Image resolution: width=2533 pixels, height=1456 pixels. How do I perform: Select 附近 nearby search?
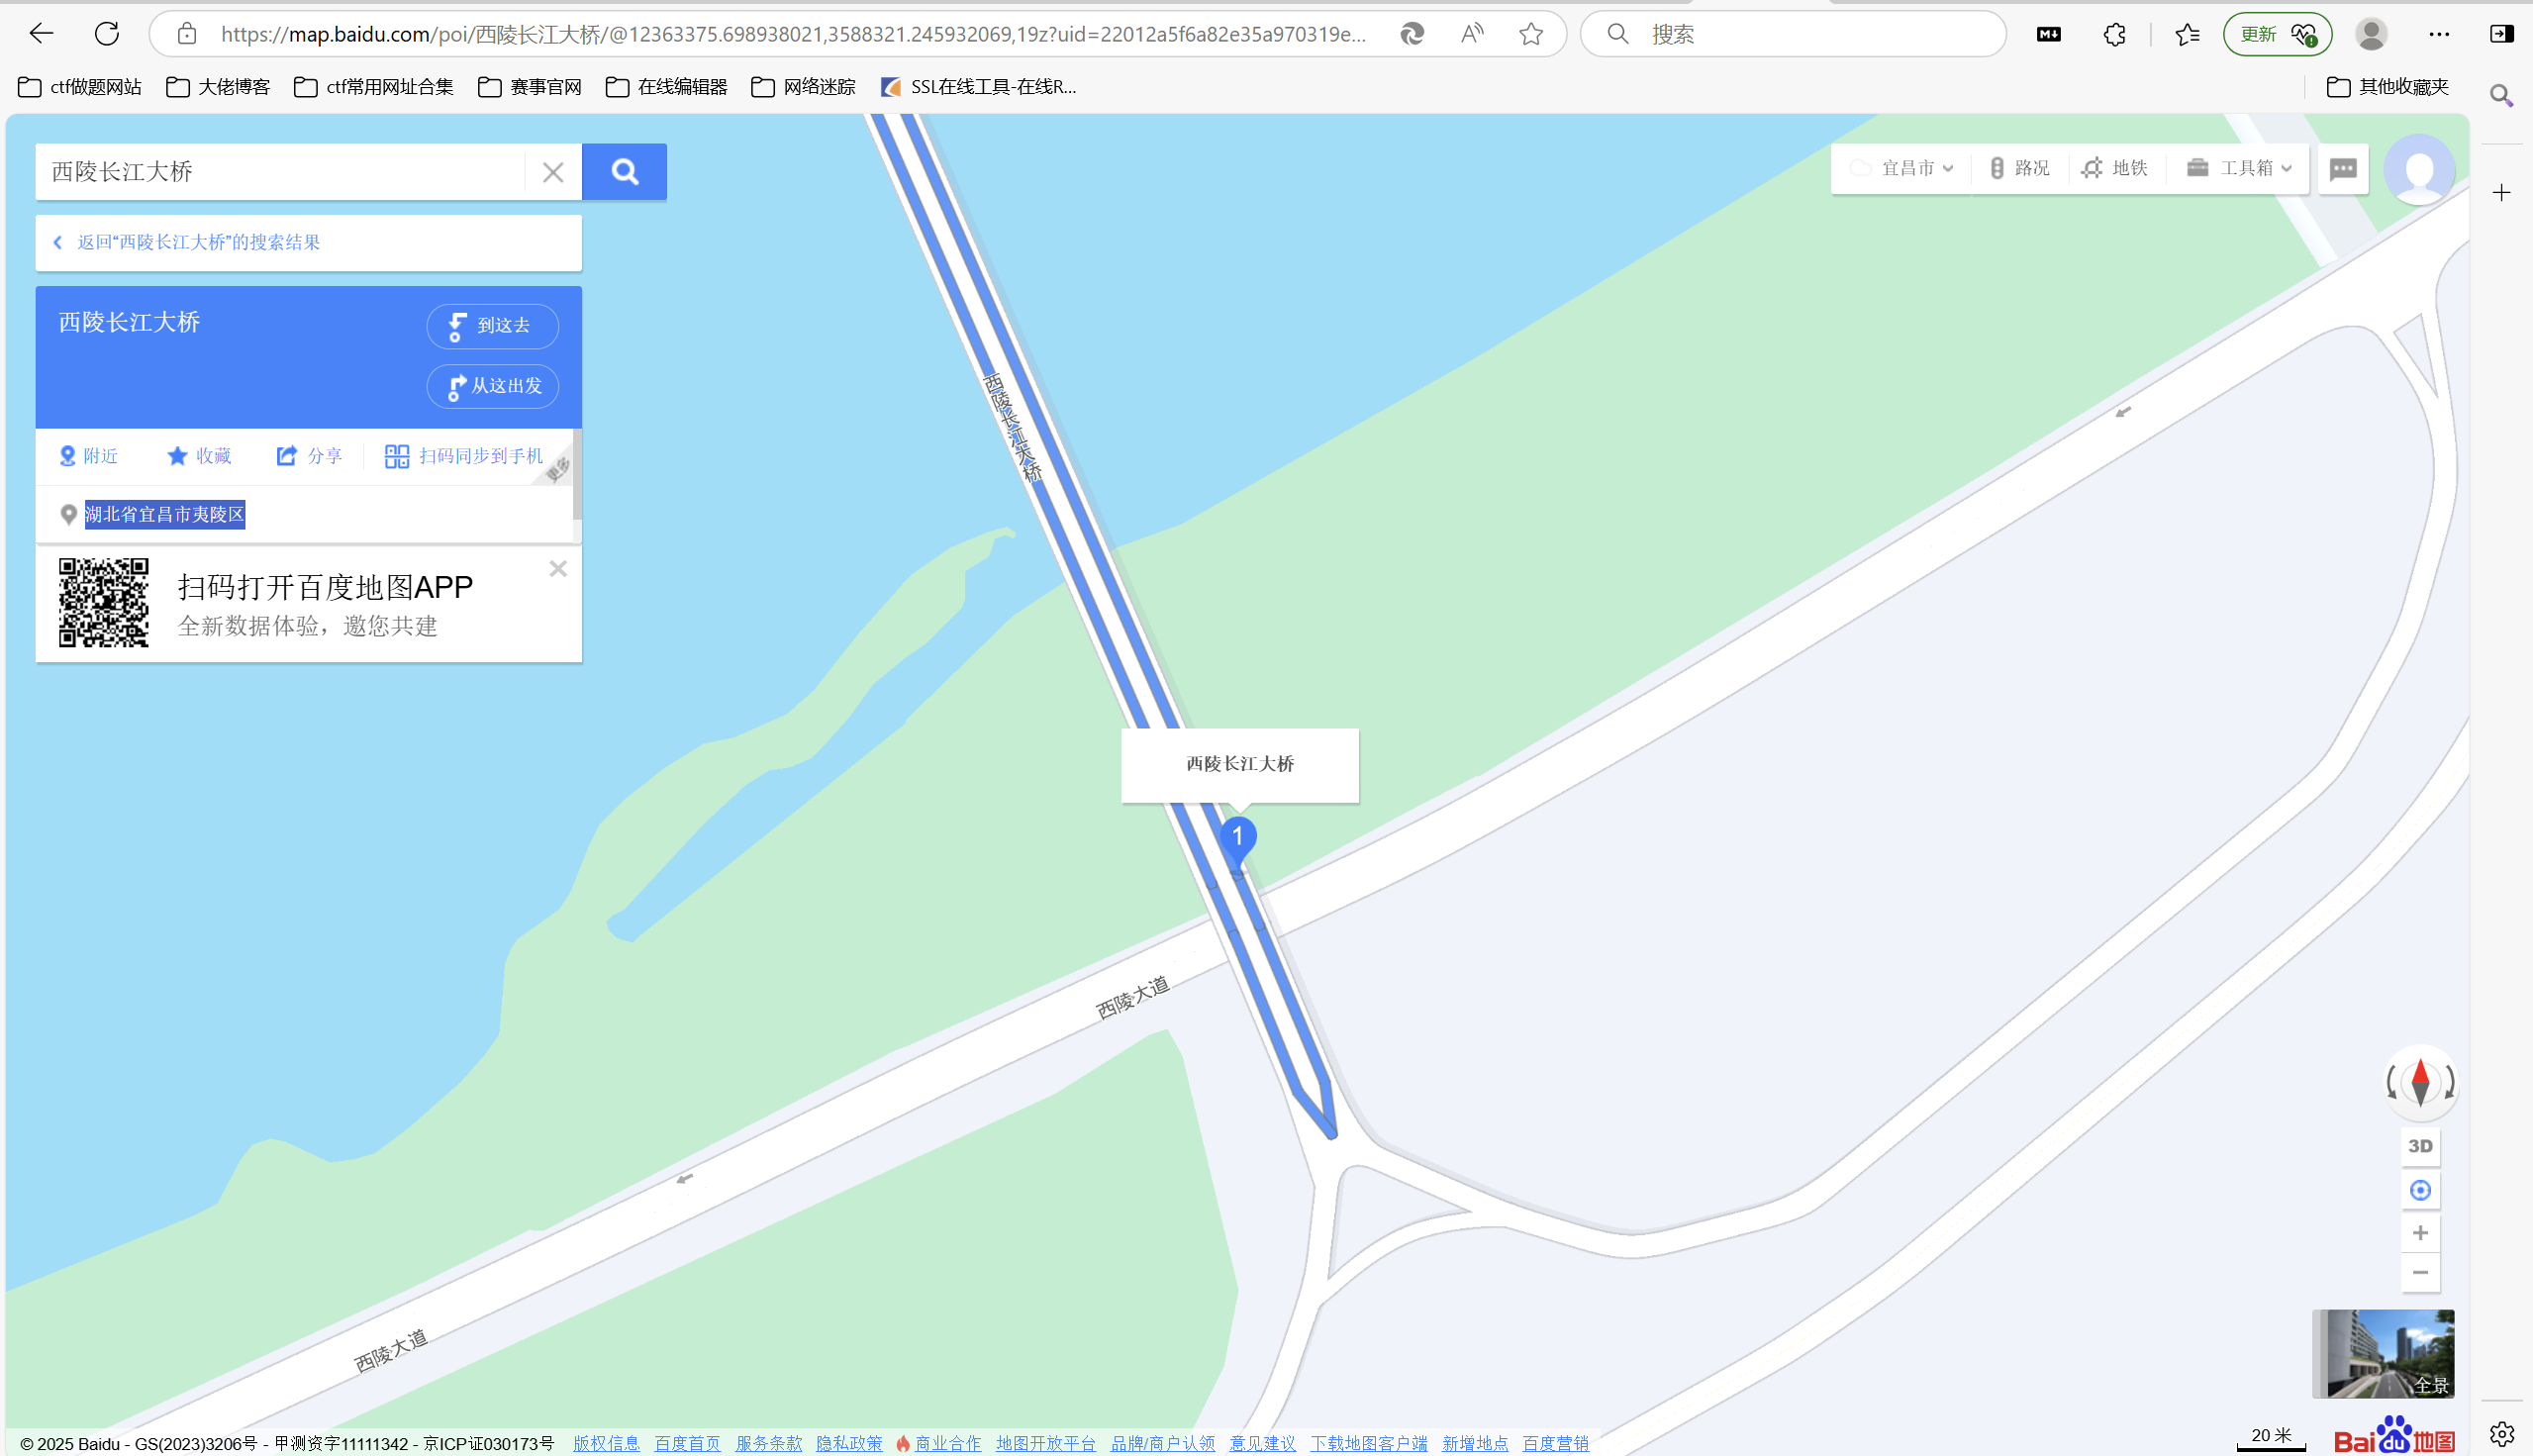(x=88, y=456)
